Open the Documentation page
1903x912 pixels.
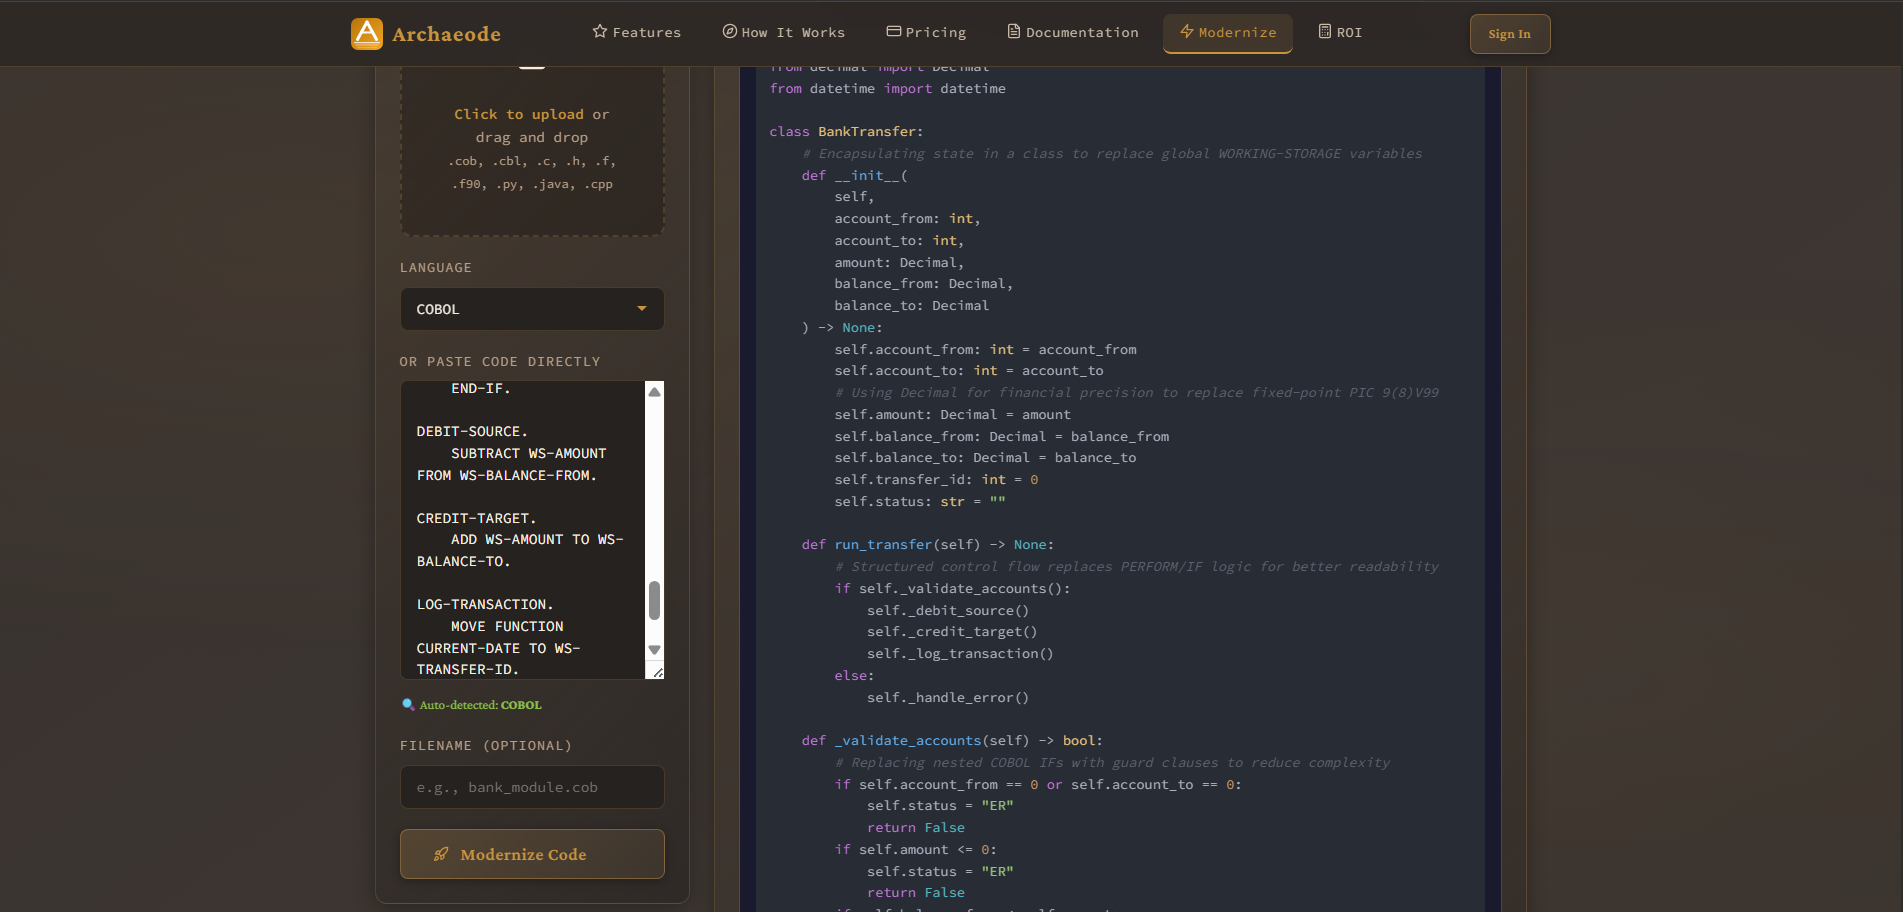[1072, 32]
